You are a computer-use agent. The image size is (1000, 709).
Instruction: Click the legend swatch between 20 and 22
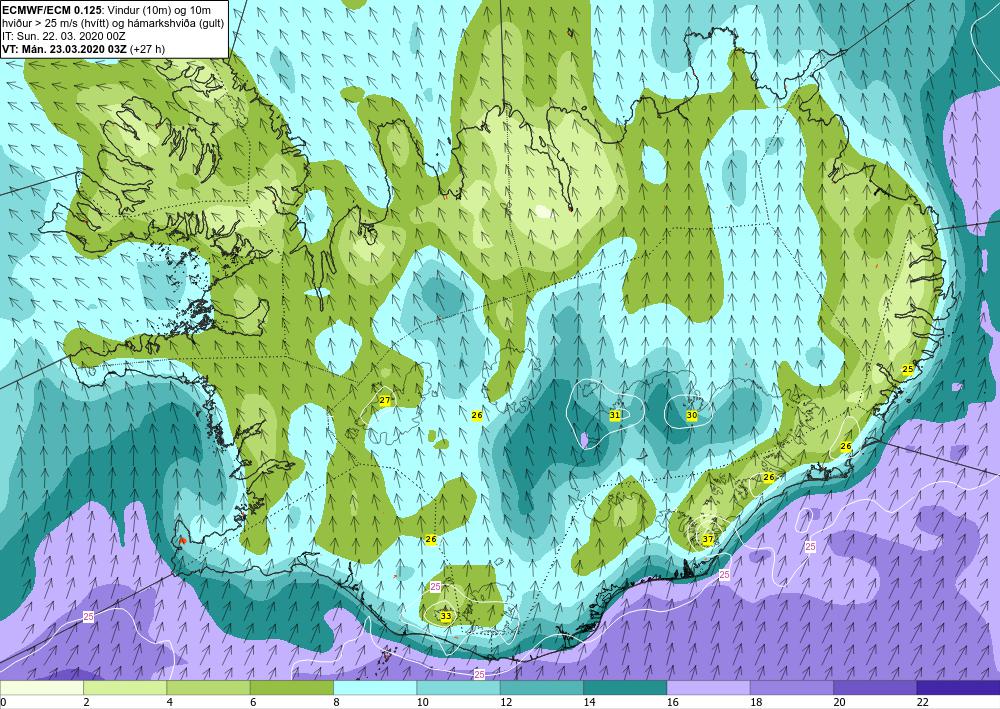pyautogui.click(x=875, y=687)
